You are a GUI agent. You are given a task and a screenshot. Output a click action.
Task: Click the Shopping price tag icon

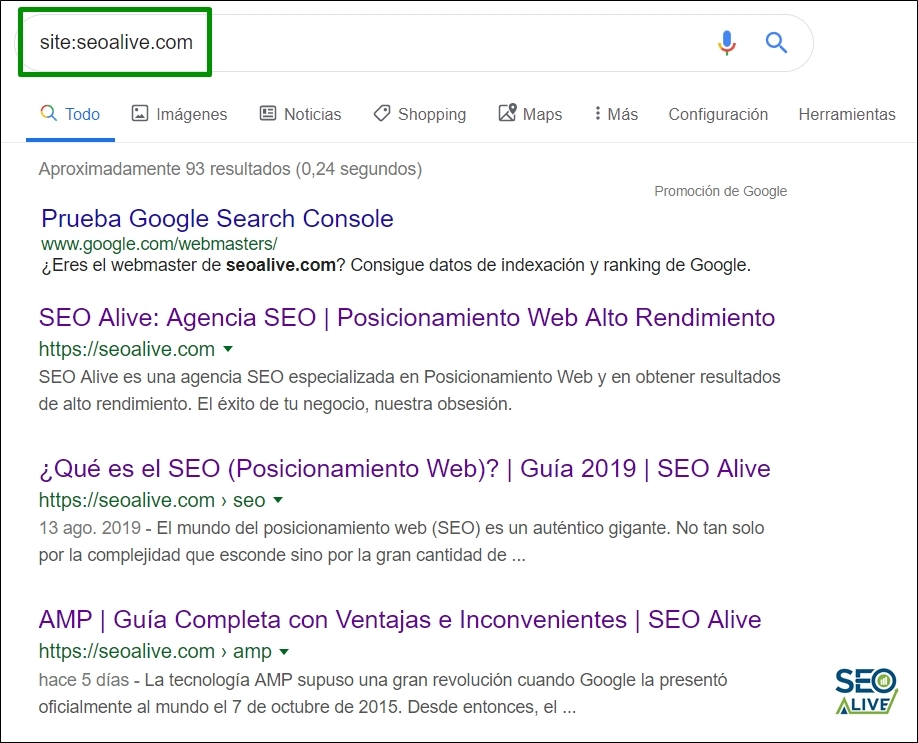coord(381,113)
